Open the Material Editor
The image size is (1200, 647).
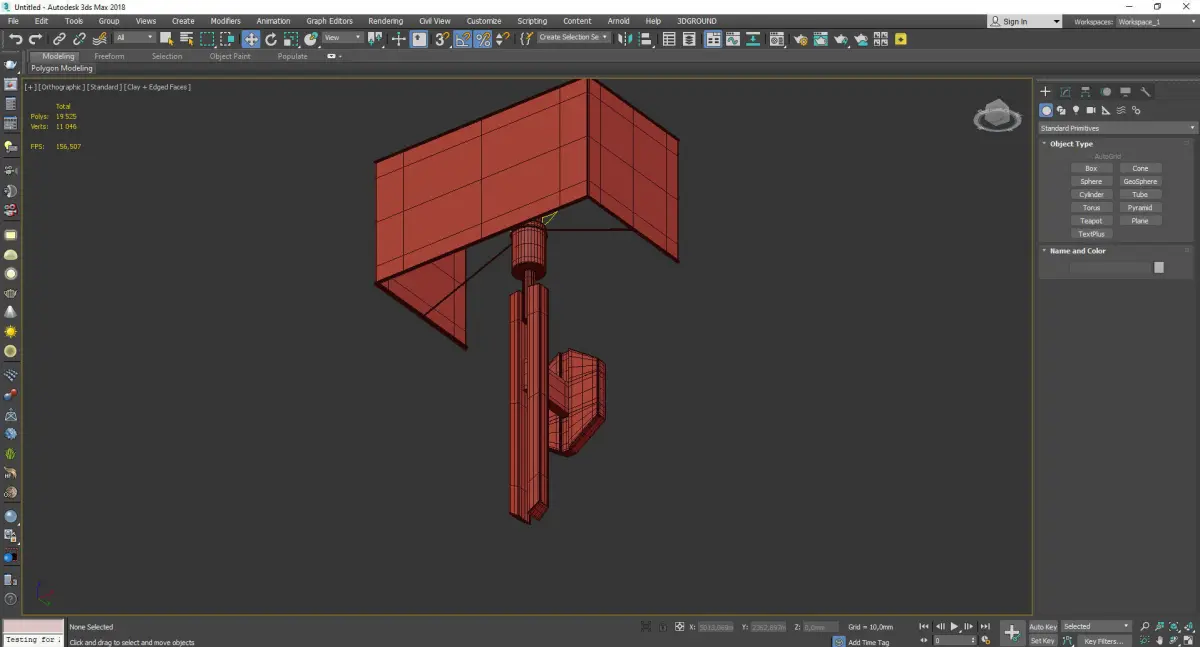779,39
